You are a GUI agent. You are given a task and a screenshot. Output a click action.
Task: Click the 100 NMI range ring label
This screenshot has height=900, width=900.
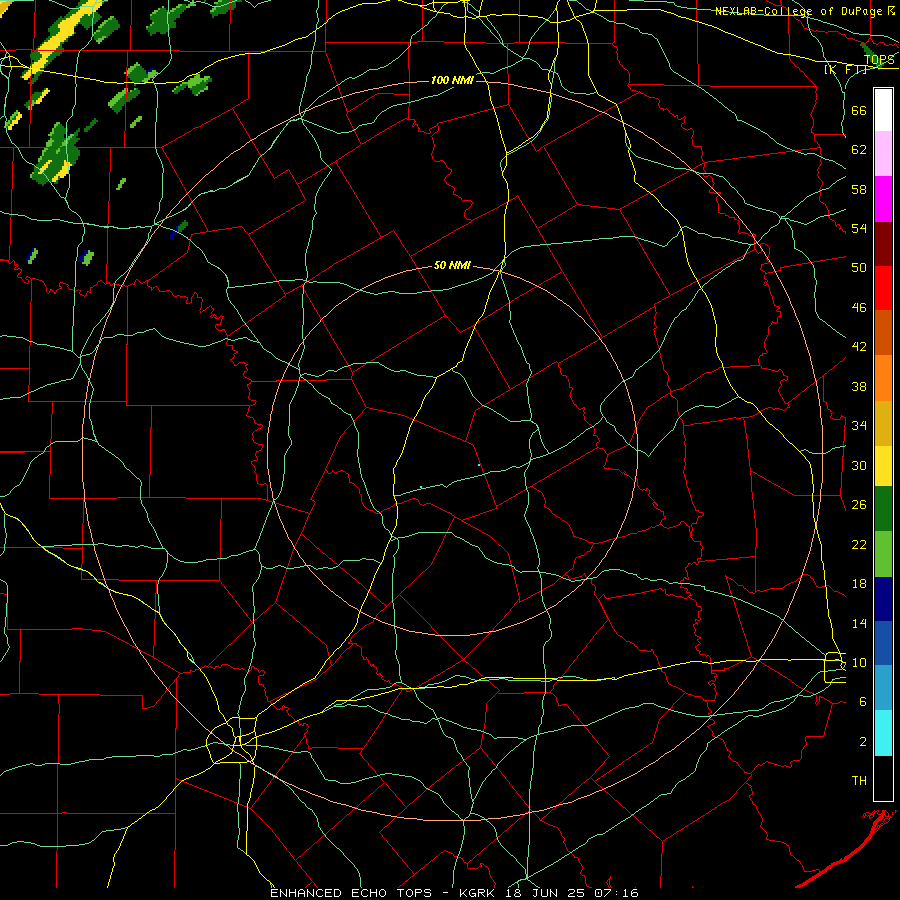click(x=452, y=80)
